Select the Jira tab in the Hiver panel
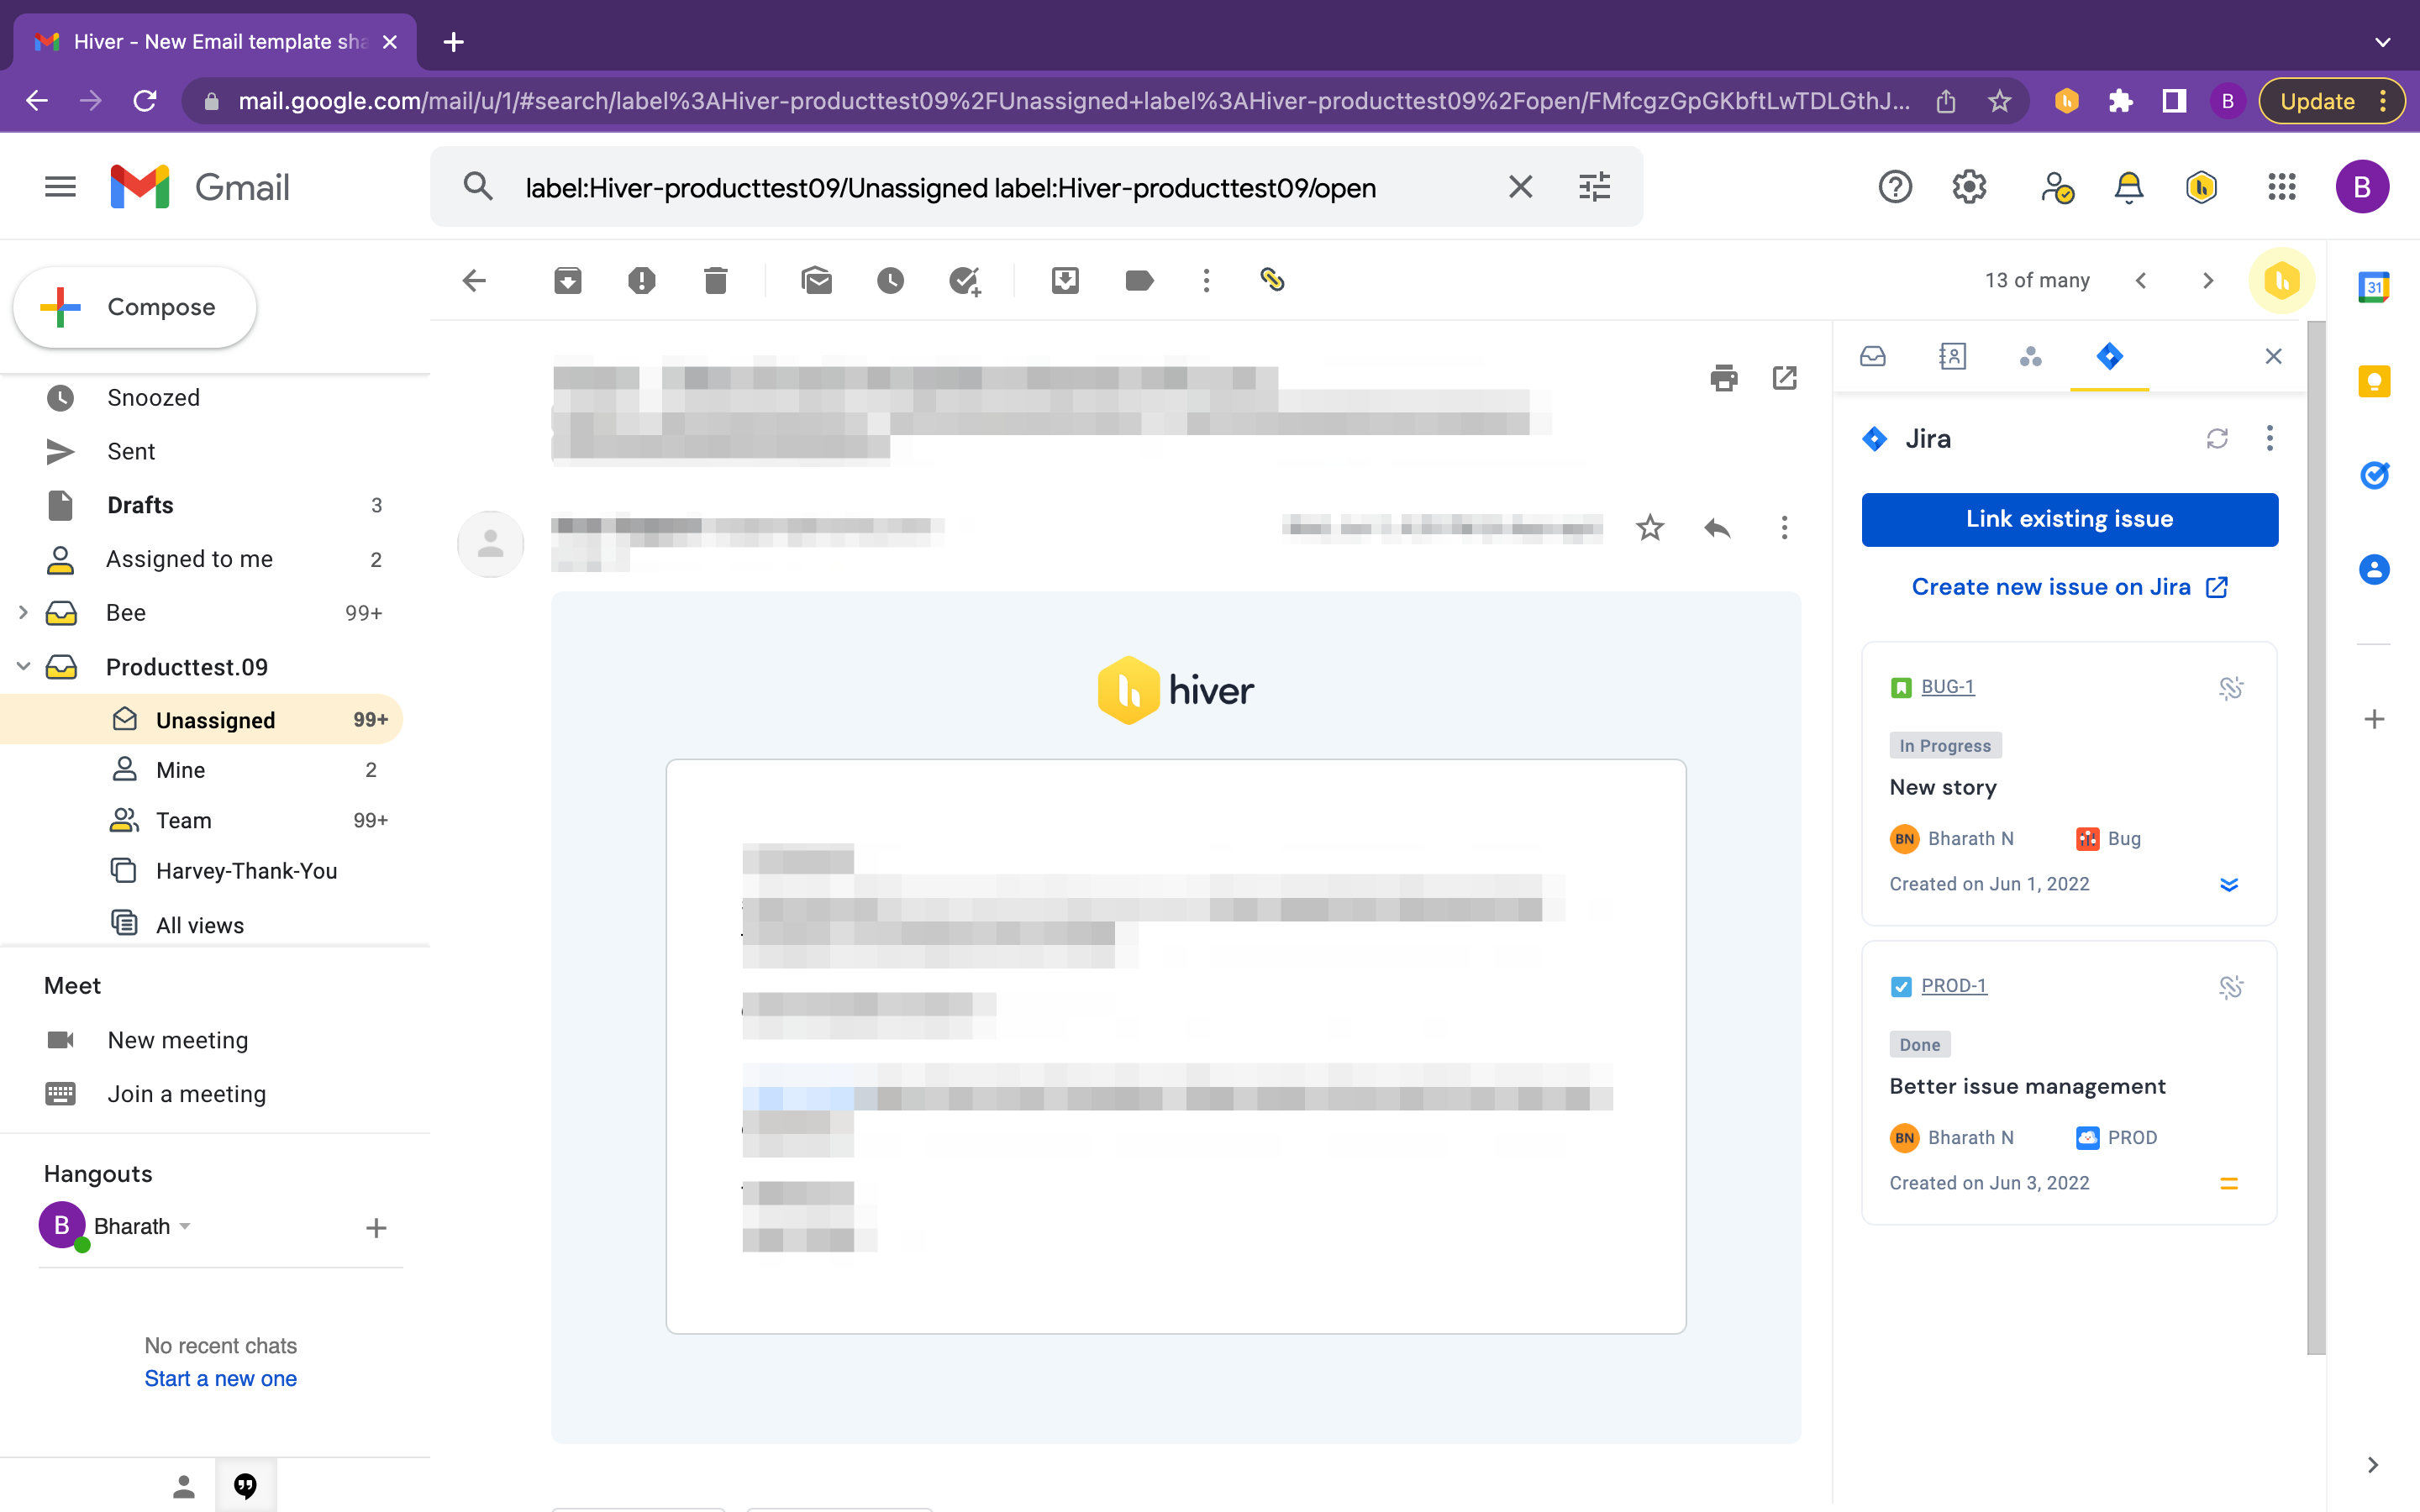 (2109, 356)
